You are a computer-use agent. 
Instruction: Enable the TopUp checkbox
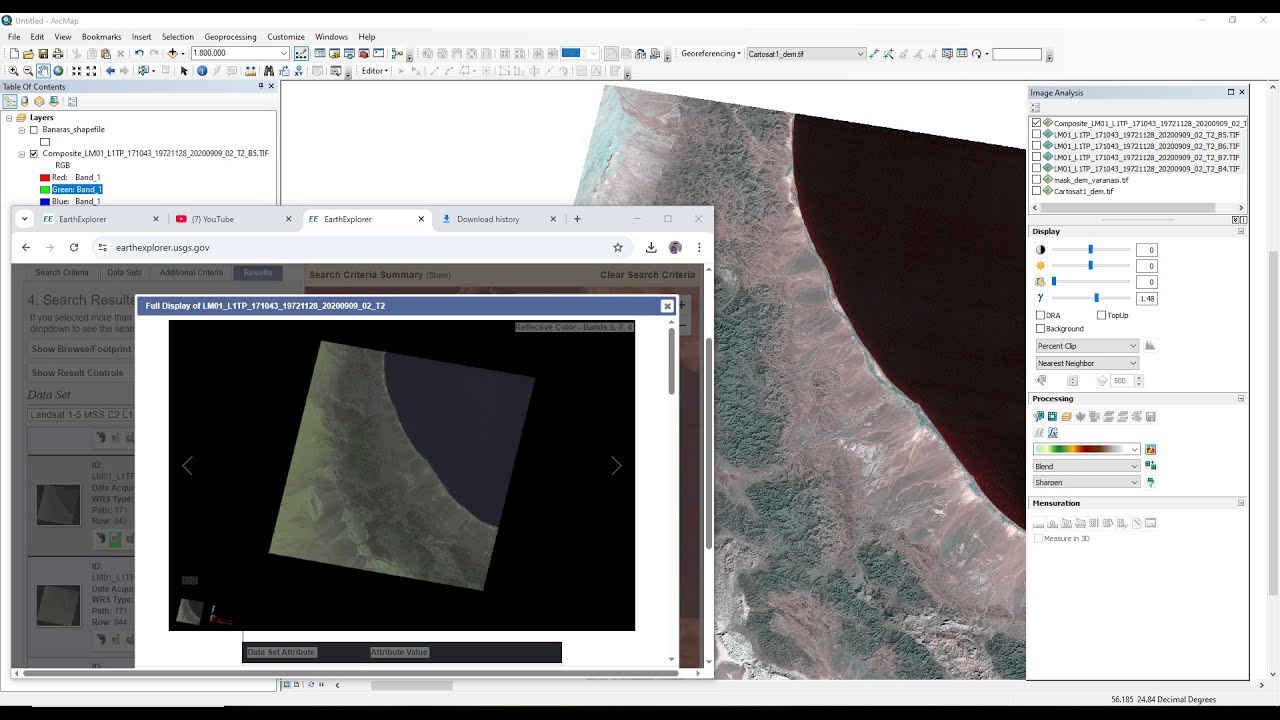[x=1101, y=315]
